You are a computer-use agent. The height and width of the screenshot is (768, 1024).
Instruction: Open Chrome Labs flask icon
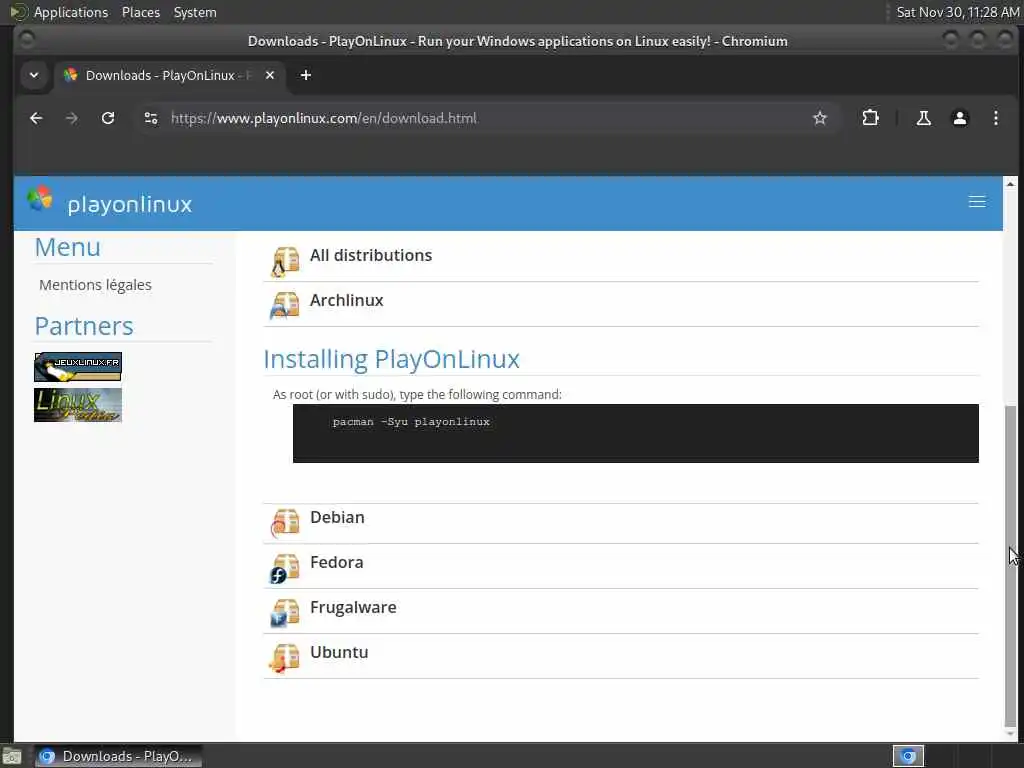click(x=923, y=118)
